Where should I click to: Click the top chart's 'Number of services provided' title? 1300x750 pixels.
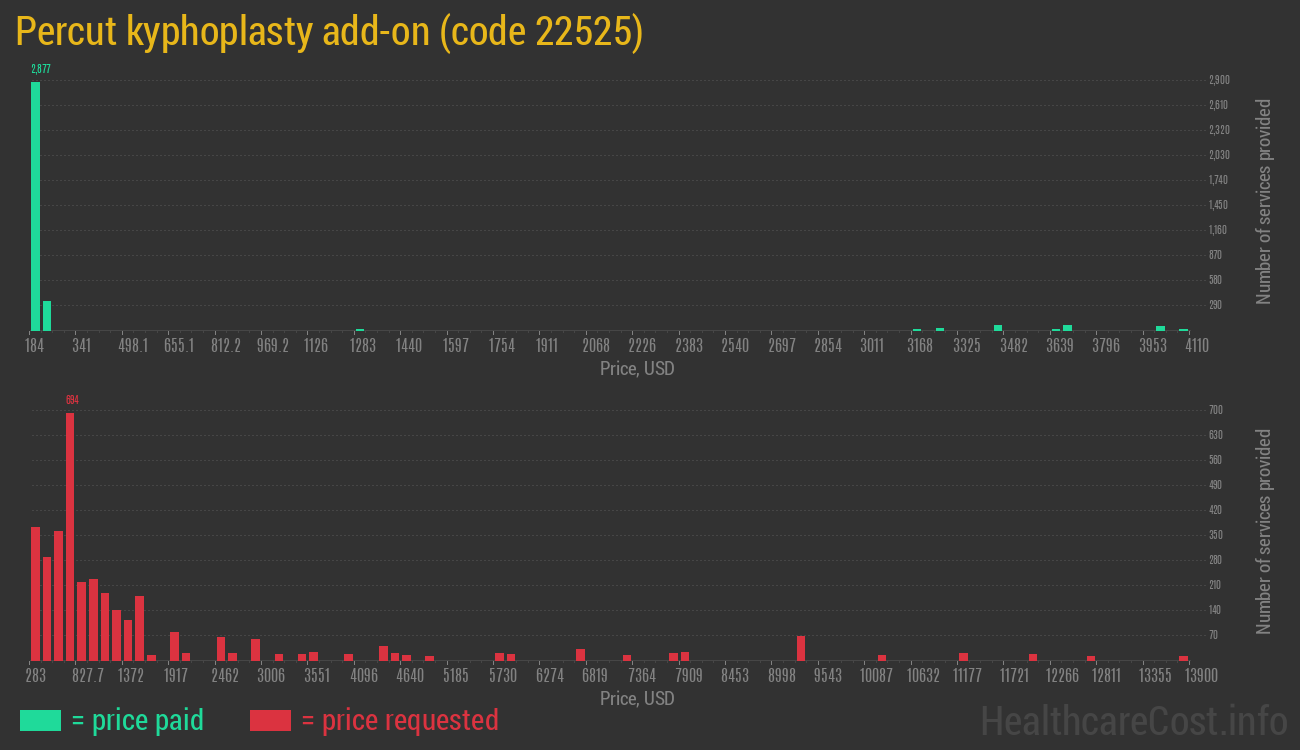[x=1264, y=201]
